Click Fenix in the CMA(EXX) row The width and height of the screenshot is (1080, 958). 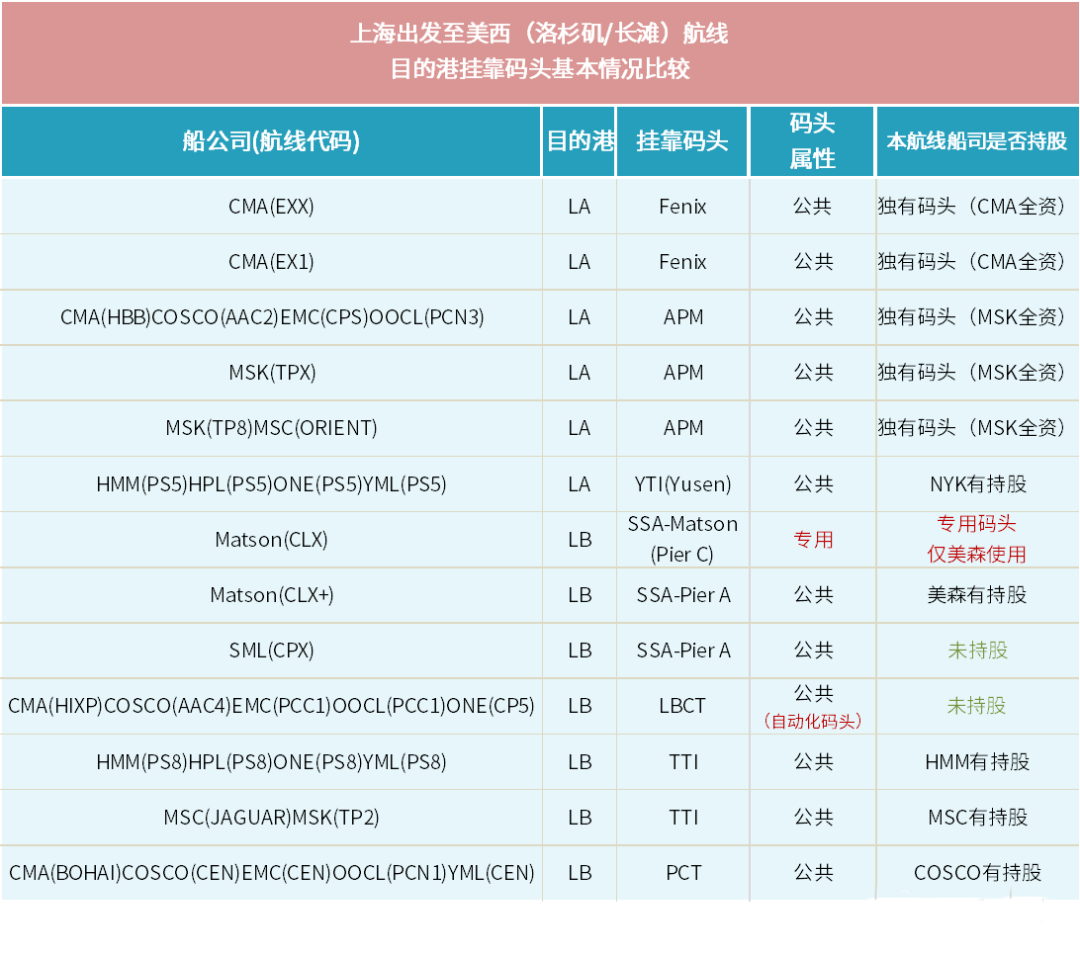point(683,207)
